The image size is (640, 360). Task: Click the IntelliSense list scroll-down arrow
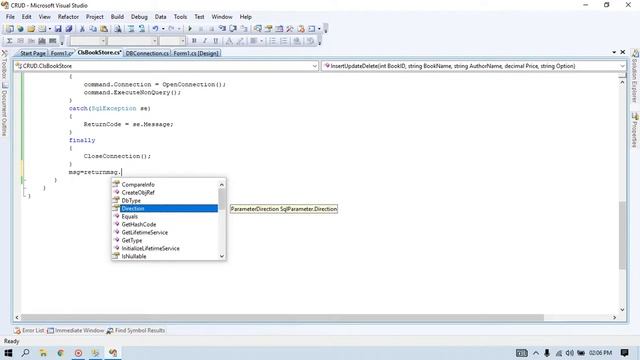pos(222,256)
